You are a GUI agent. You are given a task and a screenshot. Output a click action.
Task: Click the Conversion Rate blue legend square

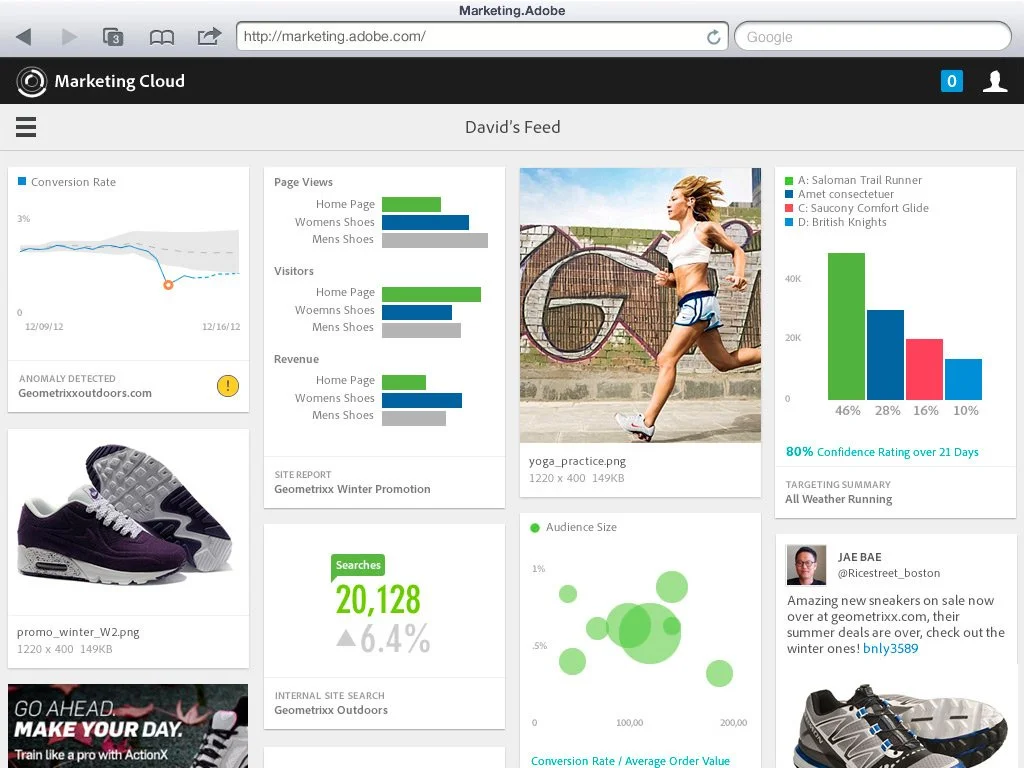[x=22, y=182]
